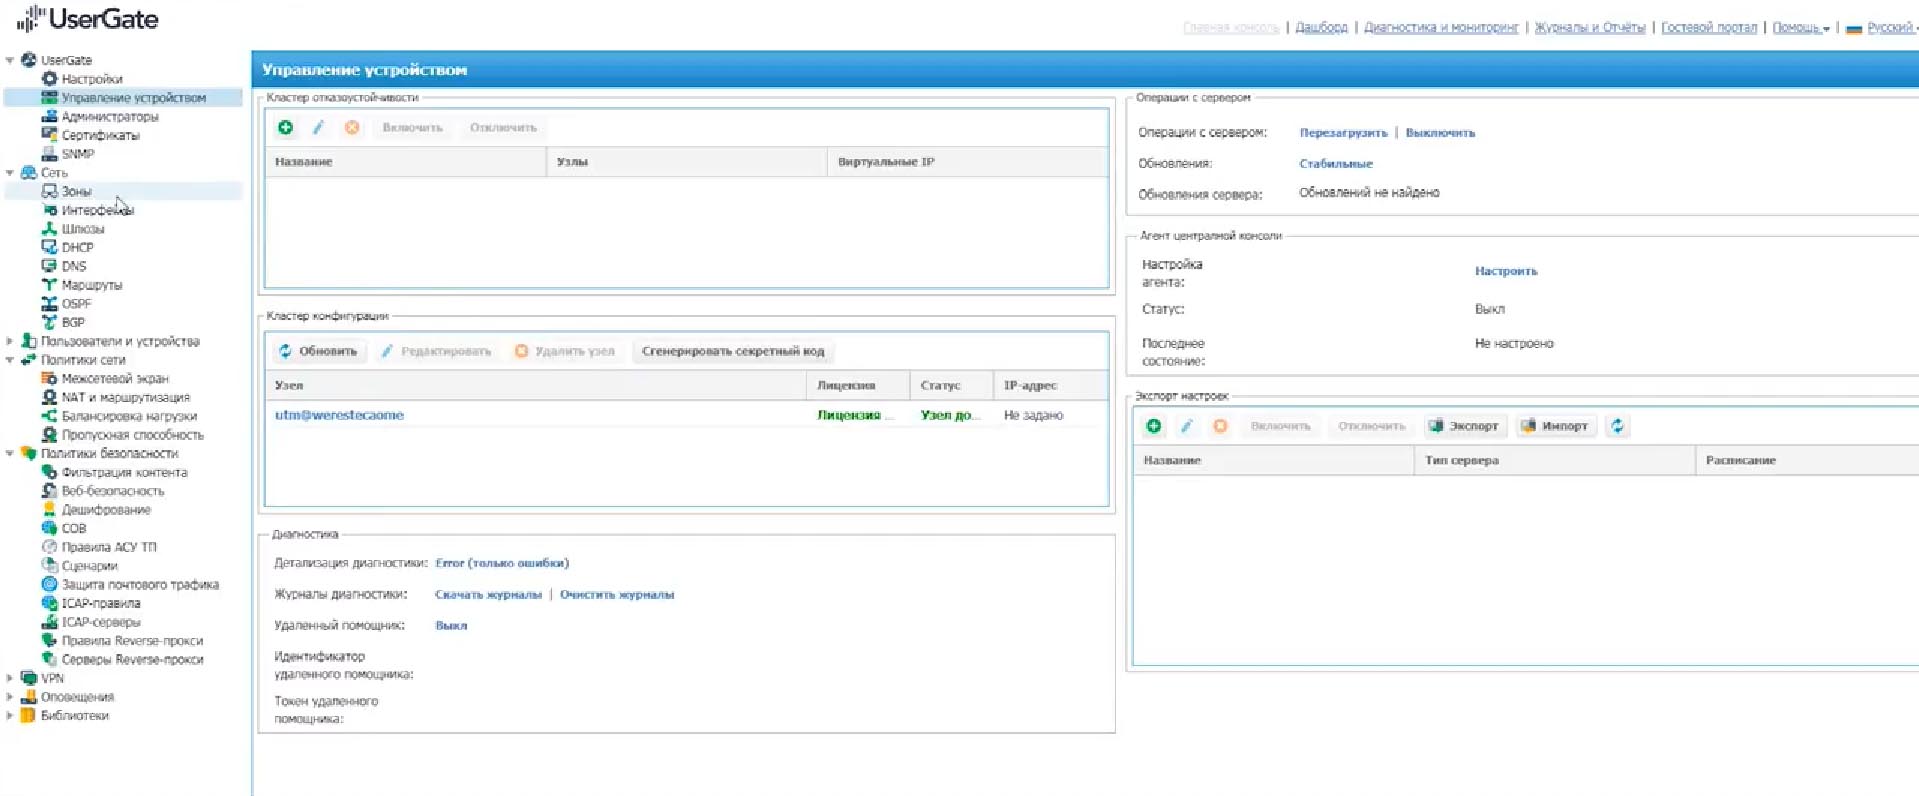The image size is (1919, 796).
Task: Open Фильтрация контента
Action: tap(125, 472)
